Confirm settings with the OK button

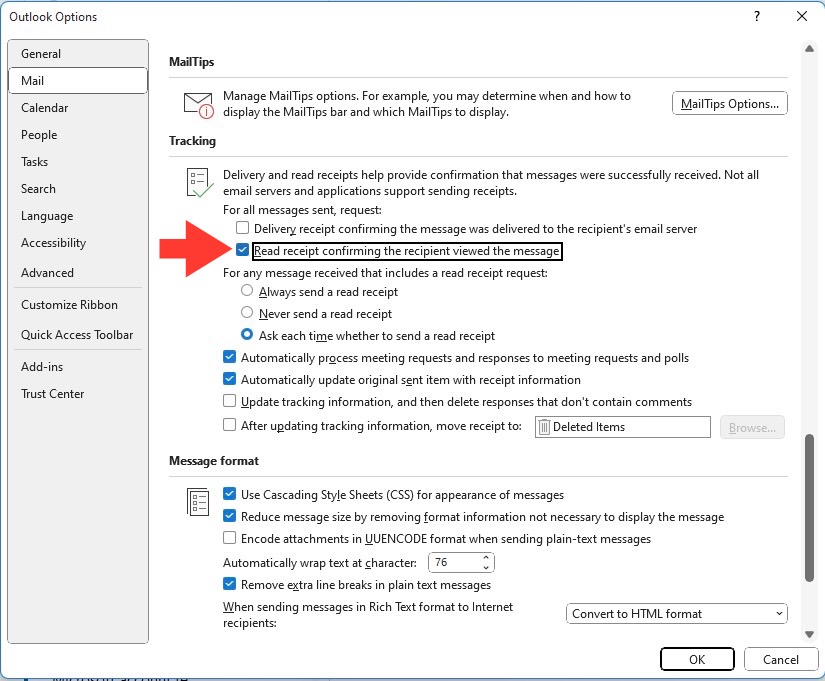tap(697, 659)
